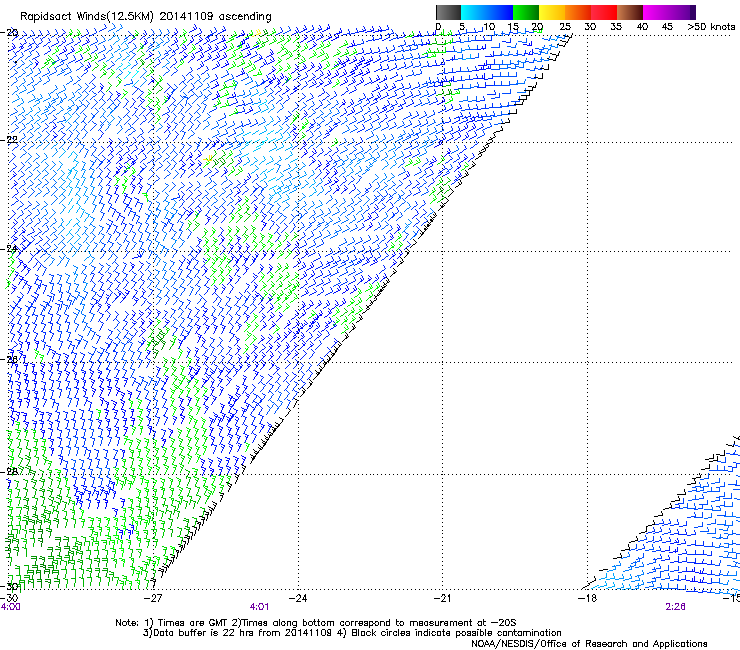740x650 pixels.
Task: Click the yellow 20-25 knots color swatch
Action: (x=552, y=12)
